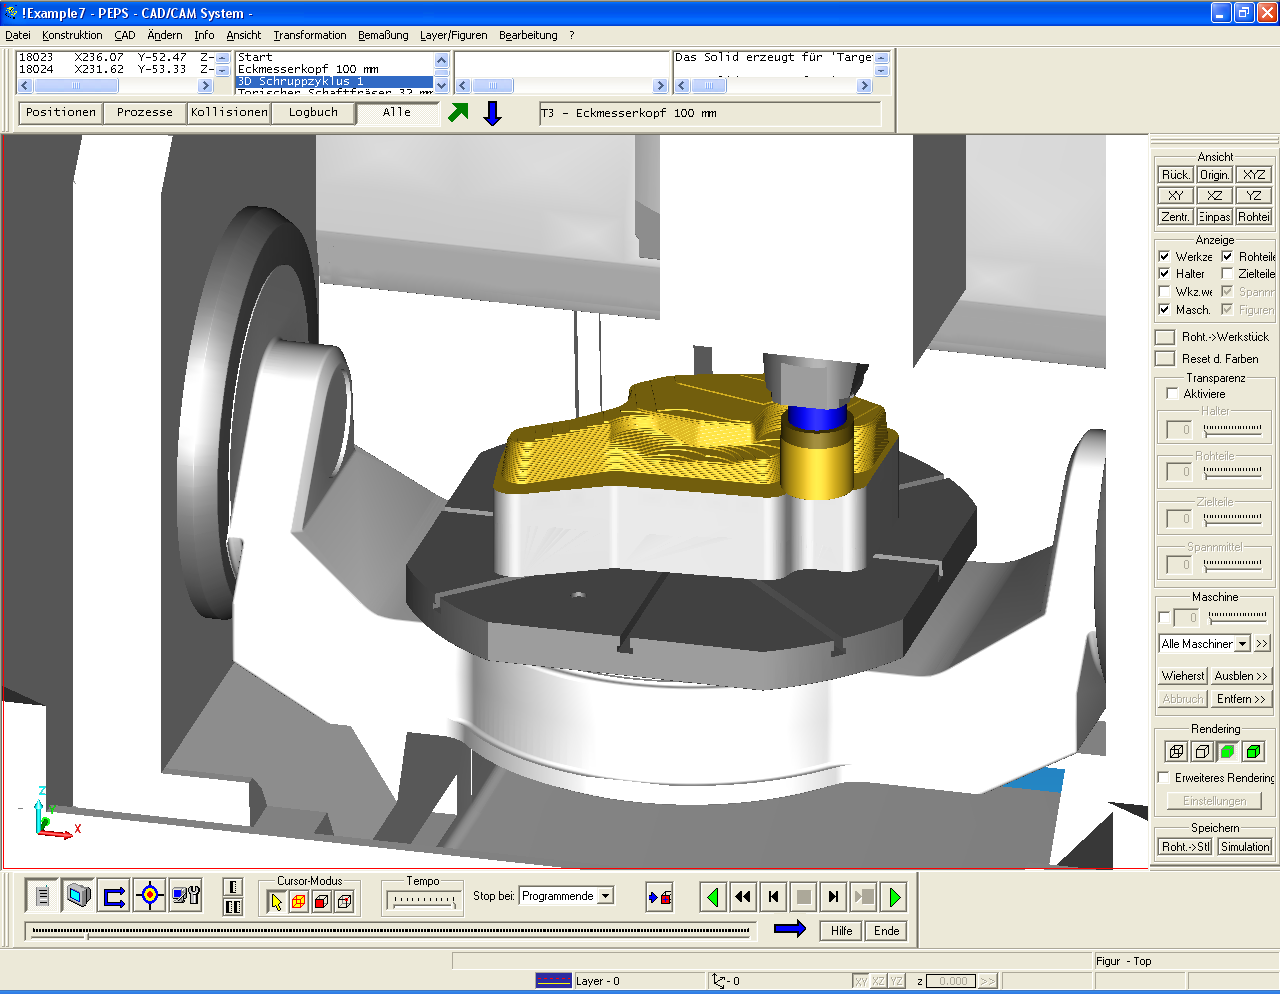Select wireframe cube cursor mode
The width and height of the screenshot is (1280, 994).
(x=298, y=902)
